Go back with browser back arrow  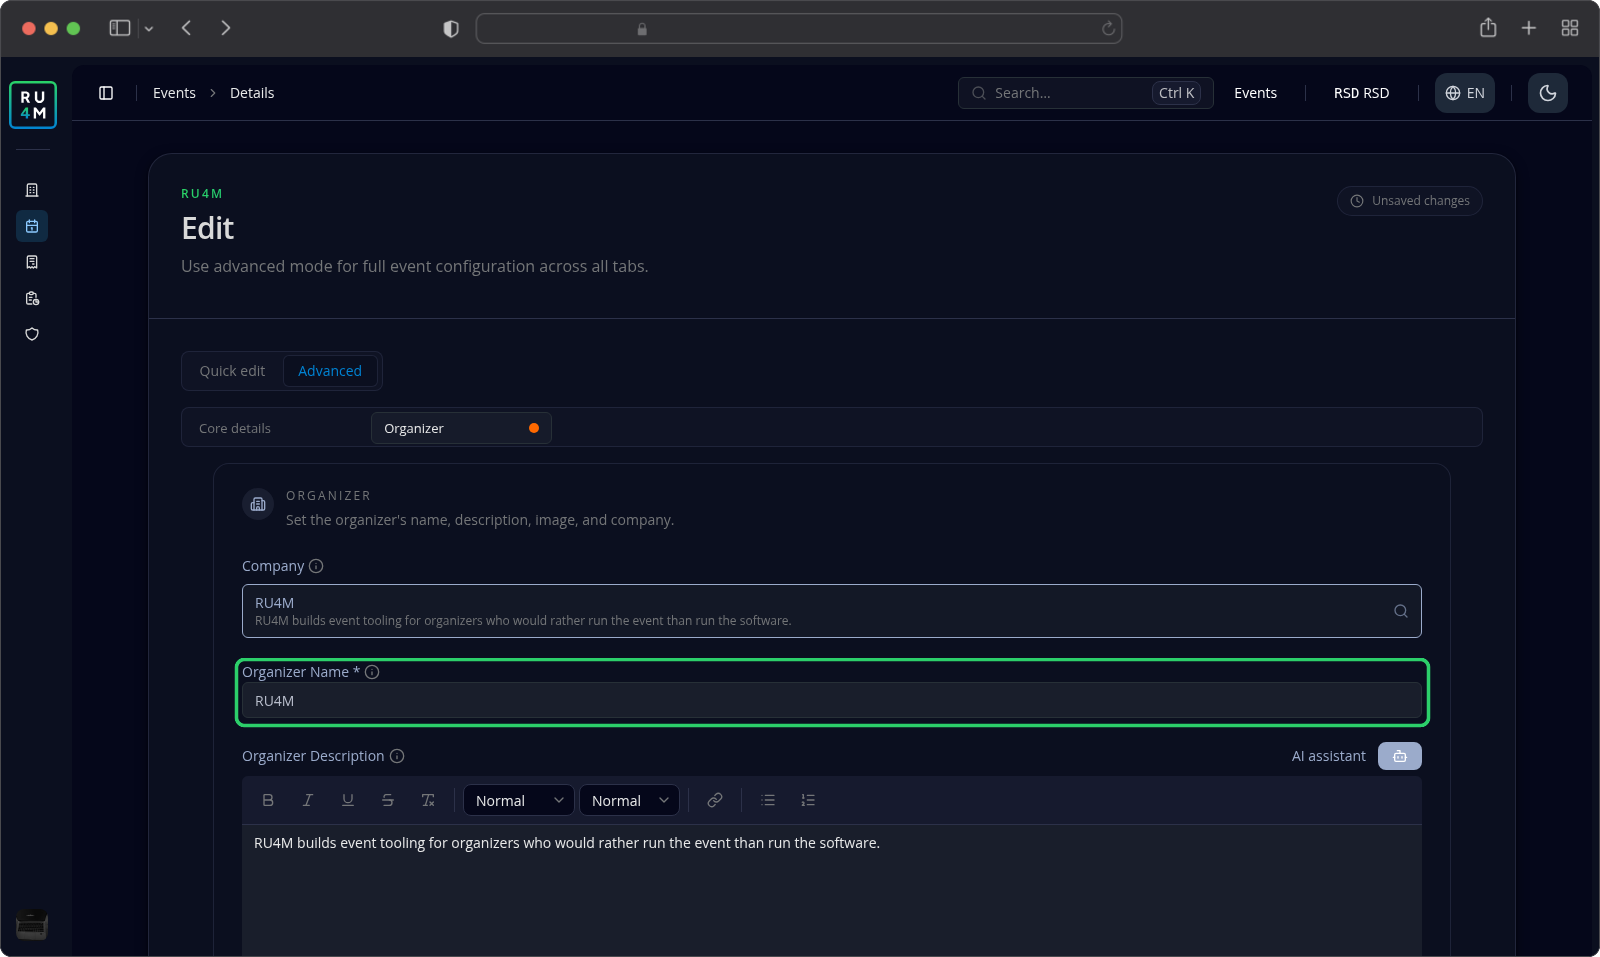(x=186, y=28)
